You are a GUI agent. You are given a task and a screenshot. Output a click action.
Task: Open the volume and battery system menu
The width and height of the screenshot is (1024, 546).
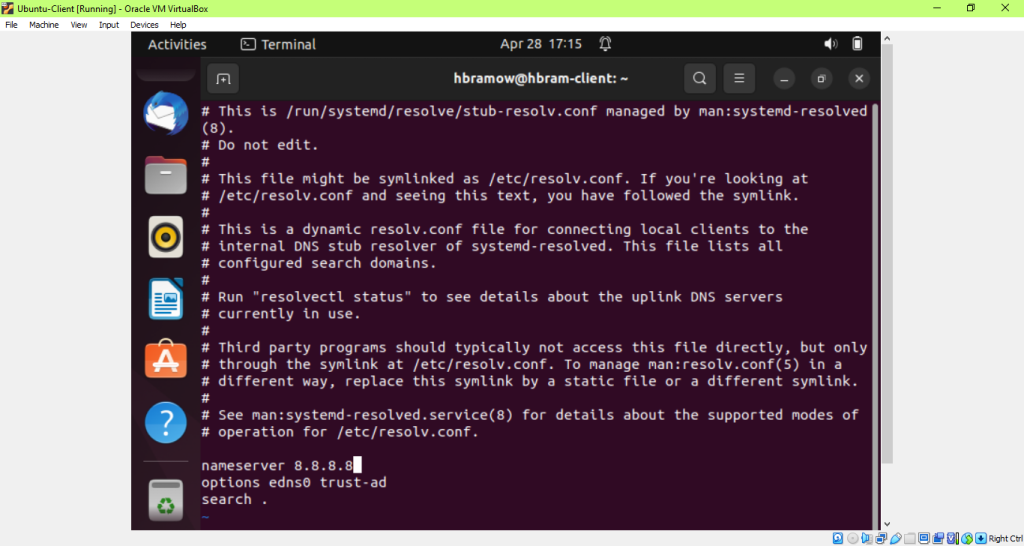(x=844, y=44)
